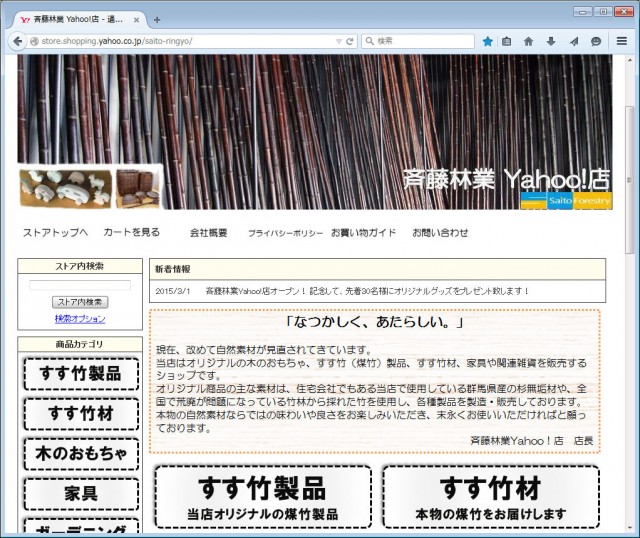
Task: Open 会社概要 navigation link
Action: pyautogui.click(x=209, y=233)
